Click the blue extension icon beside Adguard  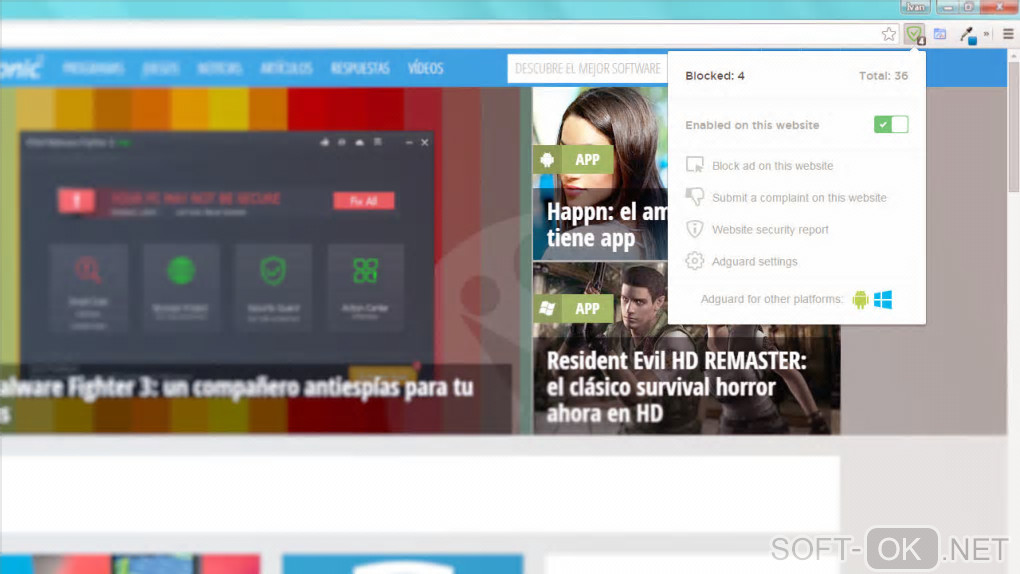point(940,34)
